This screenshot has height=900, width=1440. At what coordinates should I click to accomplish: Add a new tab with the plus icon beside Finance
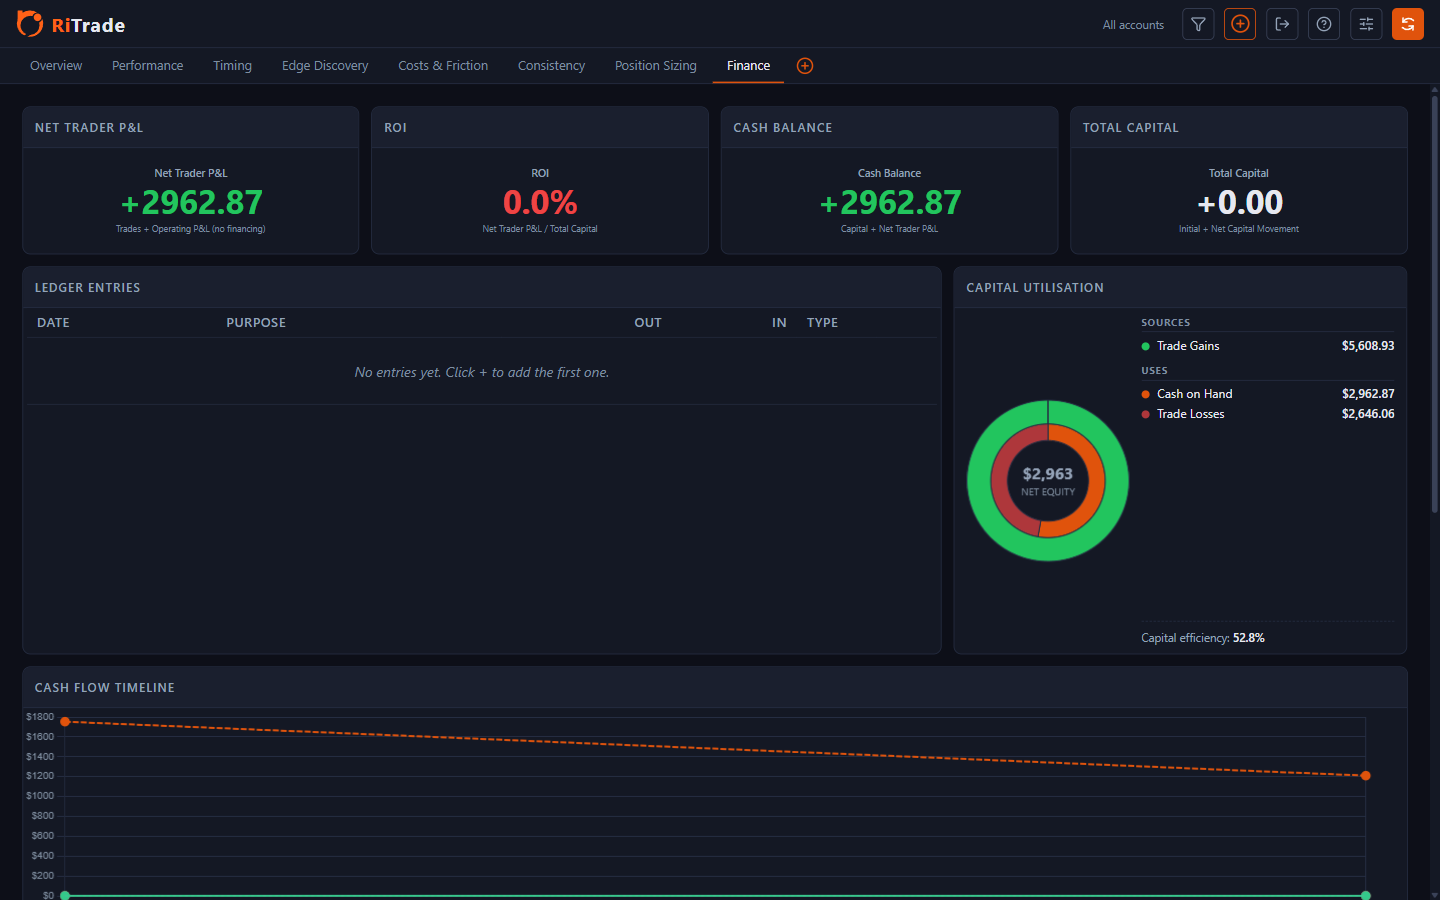point(805,66)
